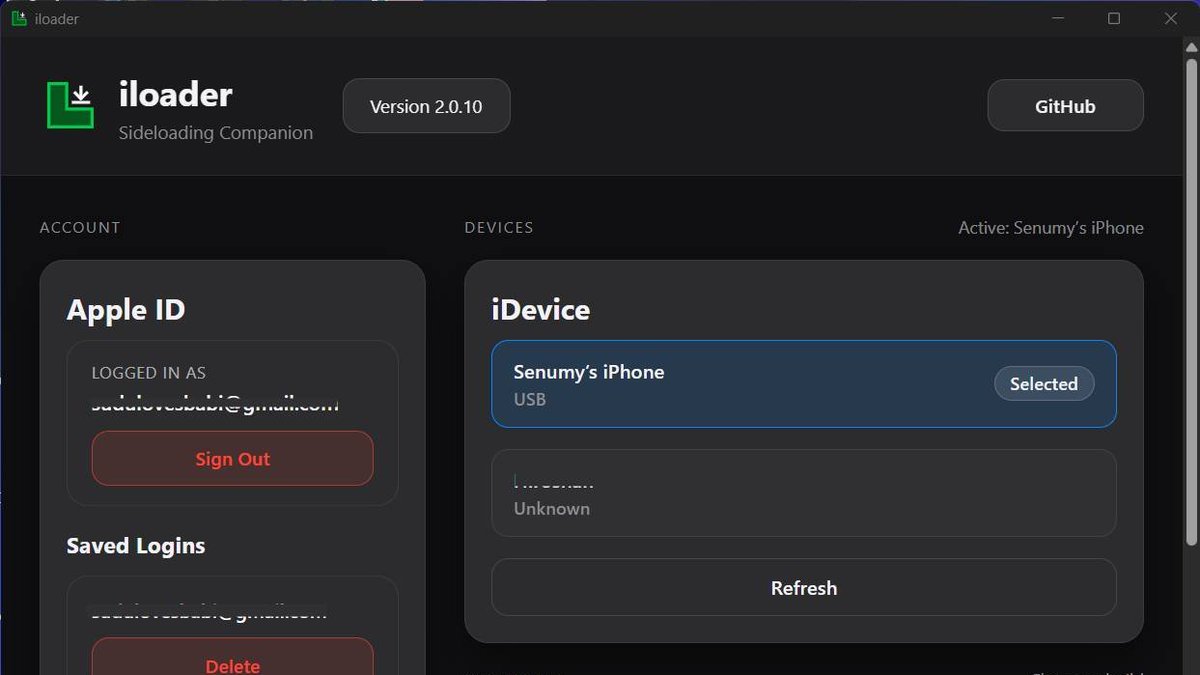Open the Version 2.0.10 button
The height and width of the screenshot is (675, 1200).
[x=426, y=106]
